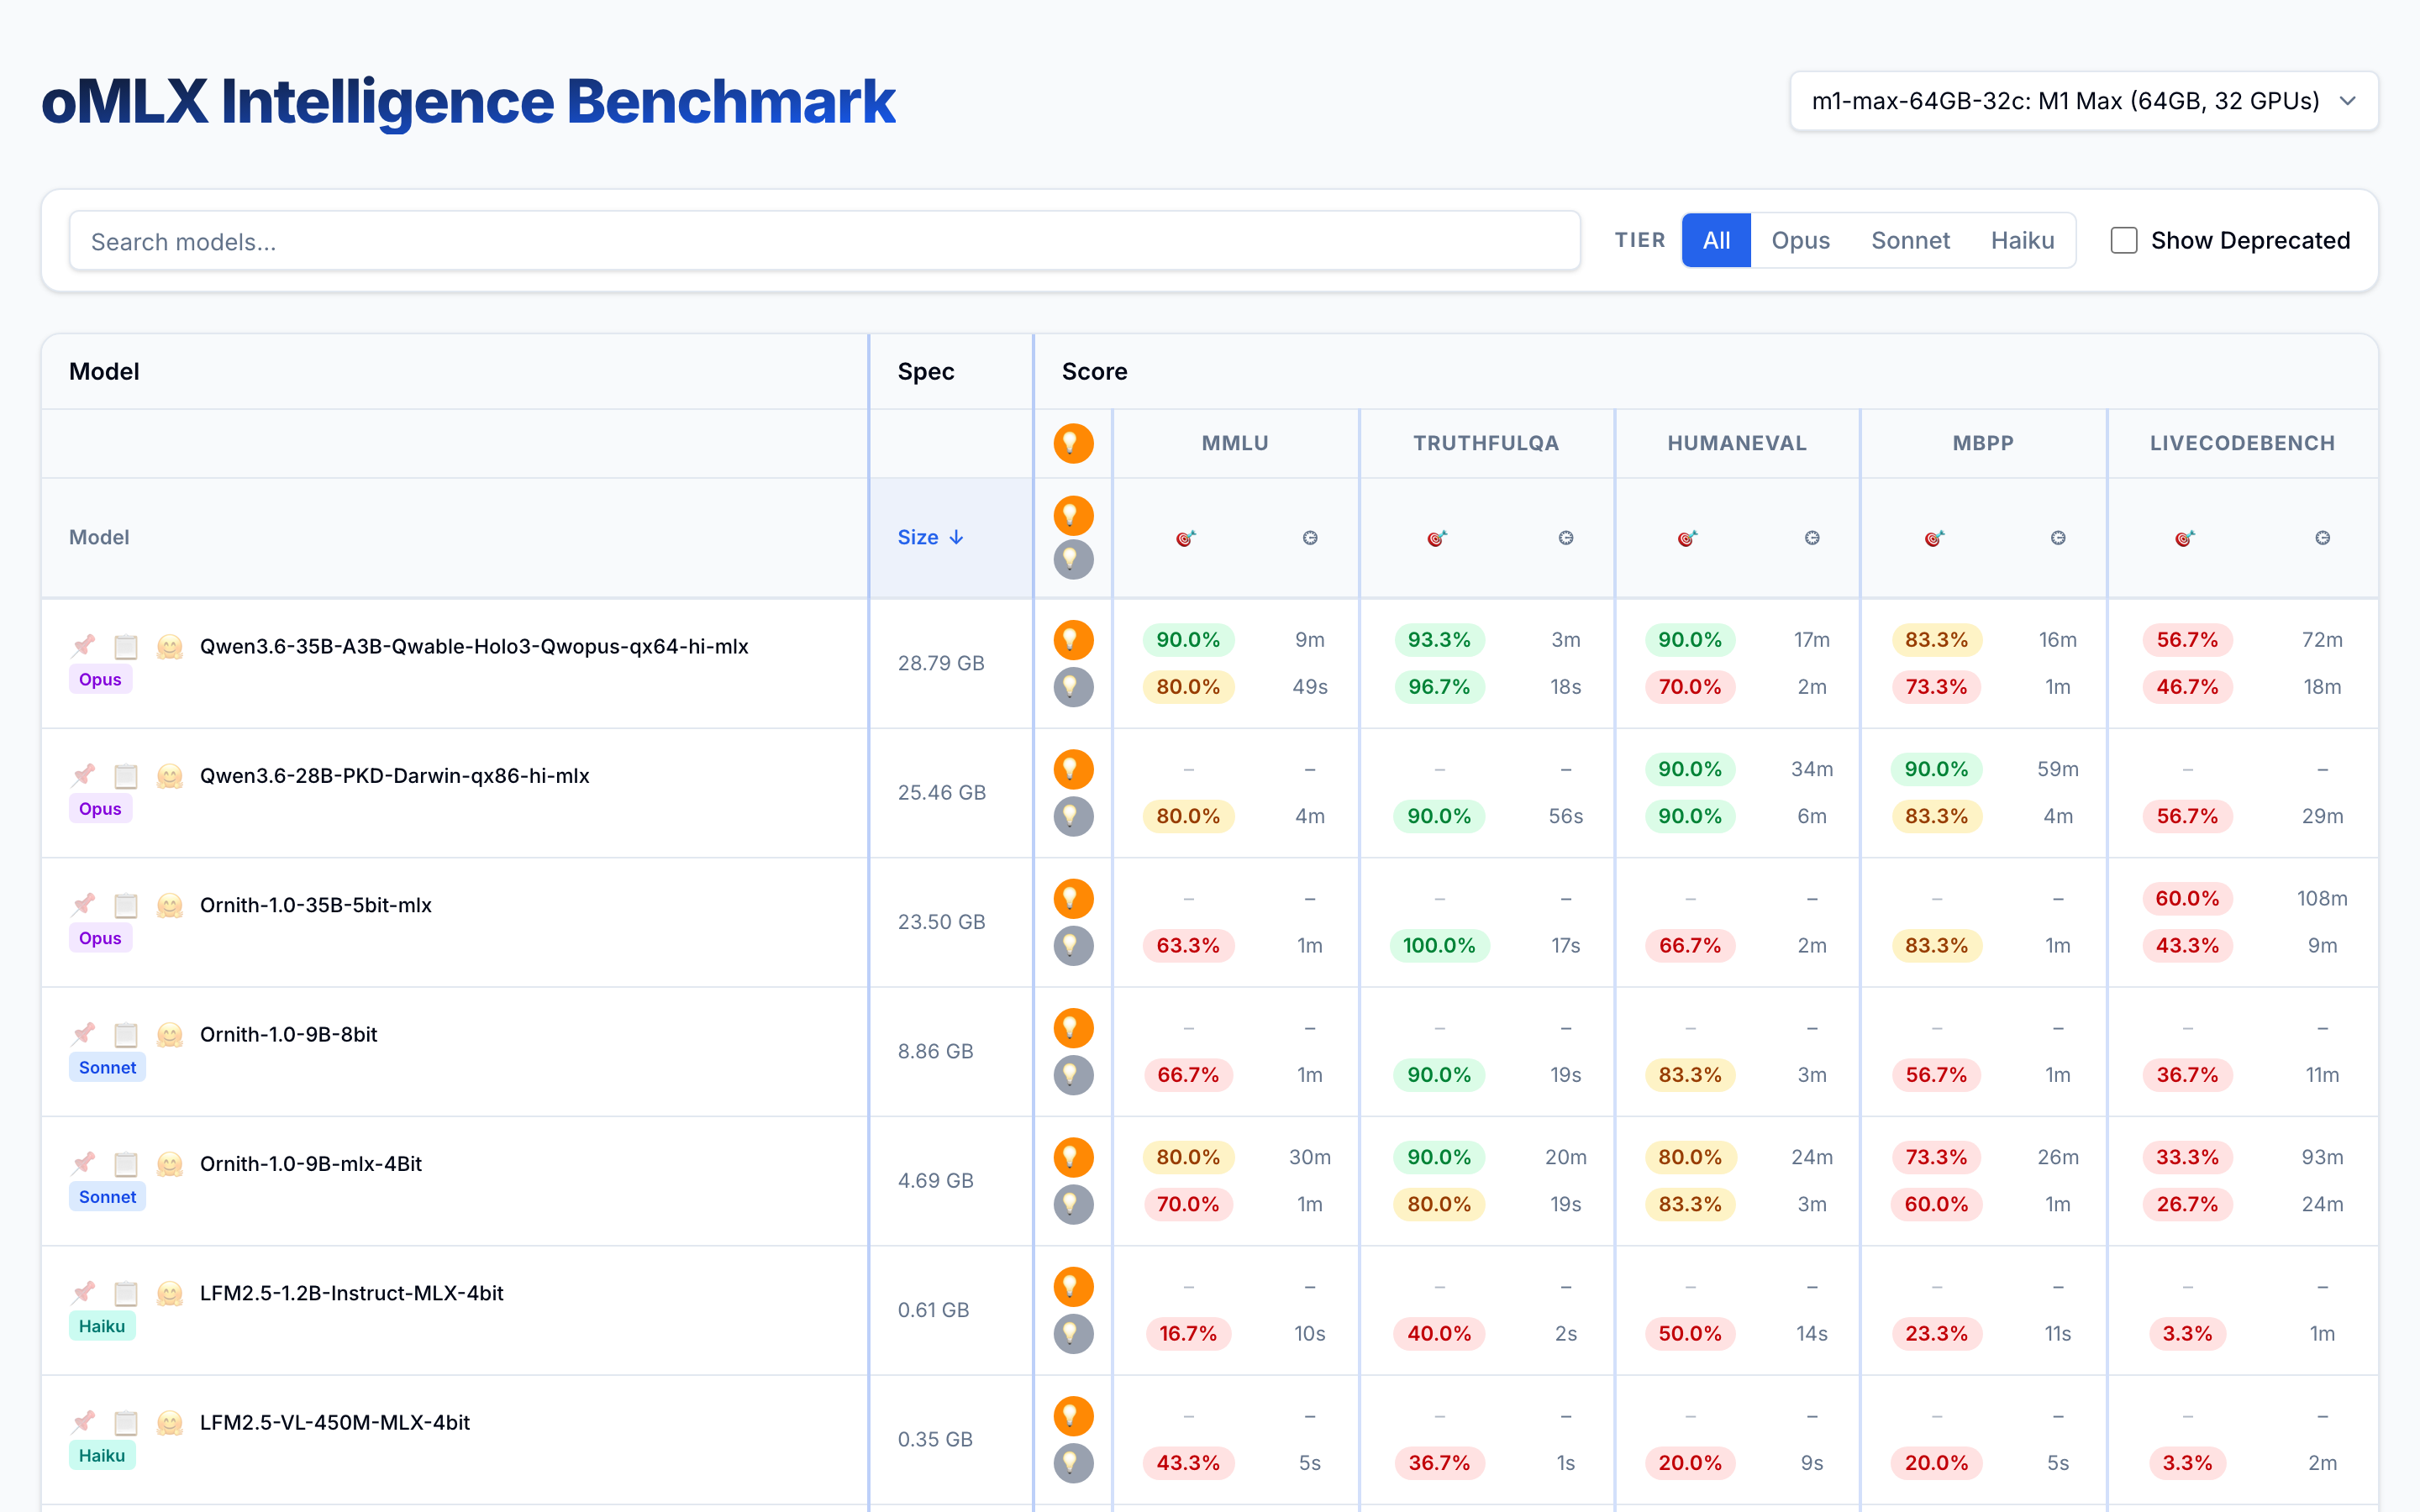
Task: Open the Qwen3.6-28B-PKD-Darwin-qx86-hi-mlx model link
Action: (394, 775)
